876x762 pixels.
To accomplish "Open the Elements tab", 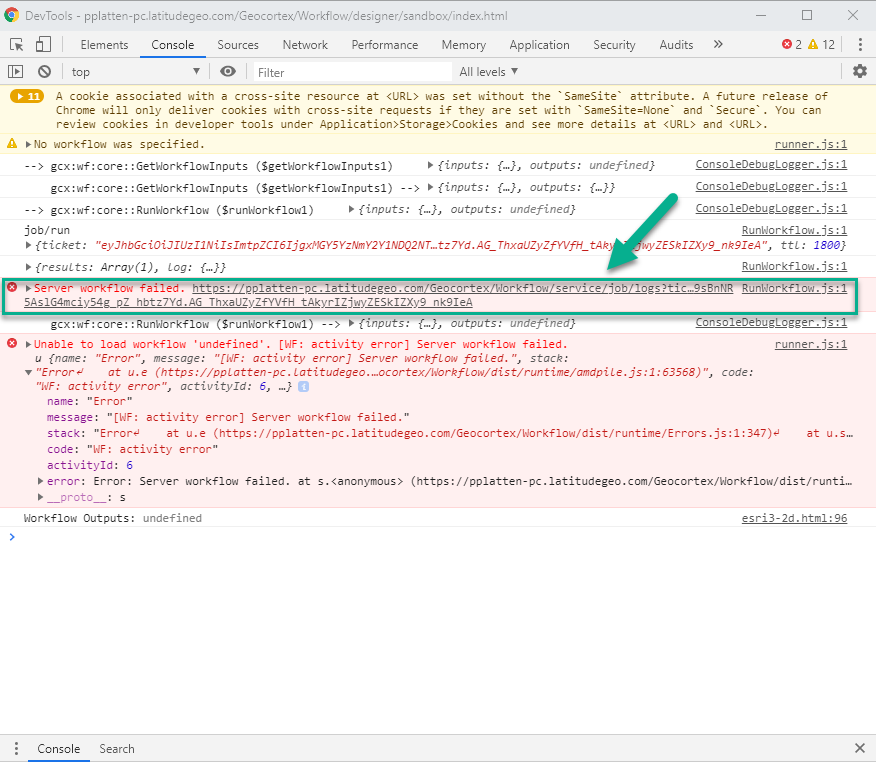I will pyautogui.click(x=104, y=45).
